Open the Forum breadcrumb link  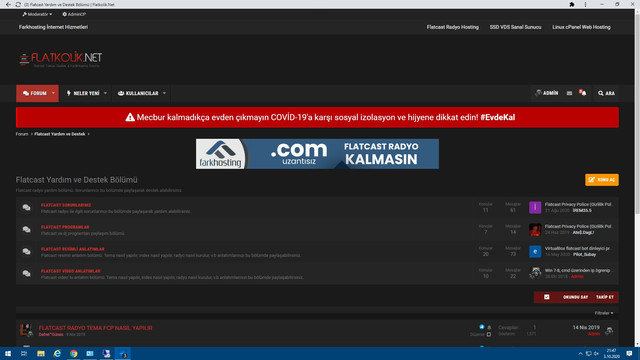22,134
